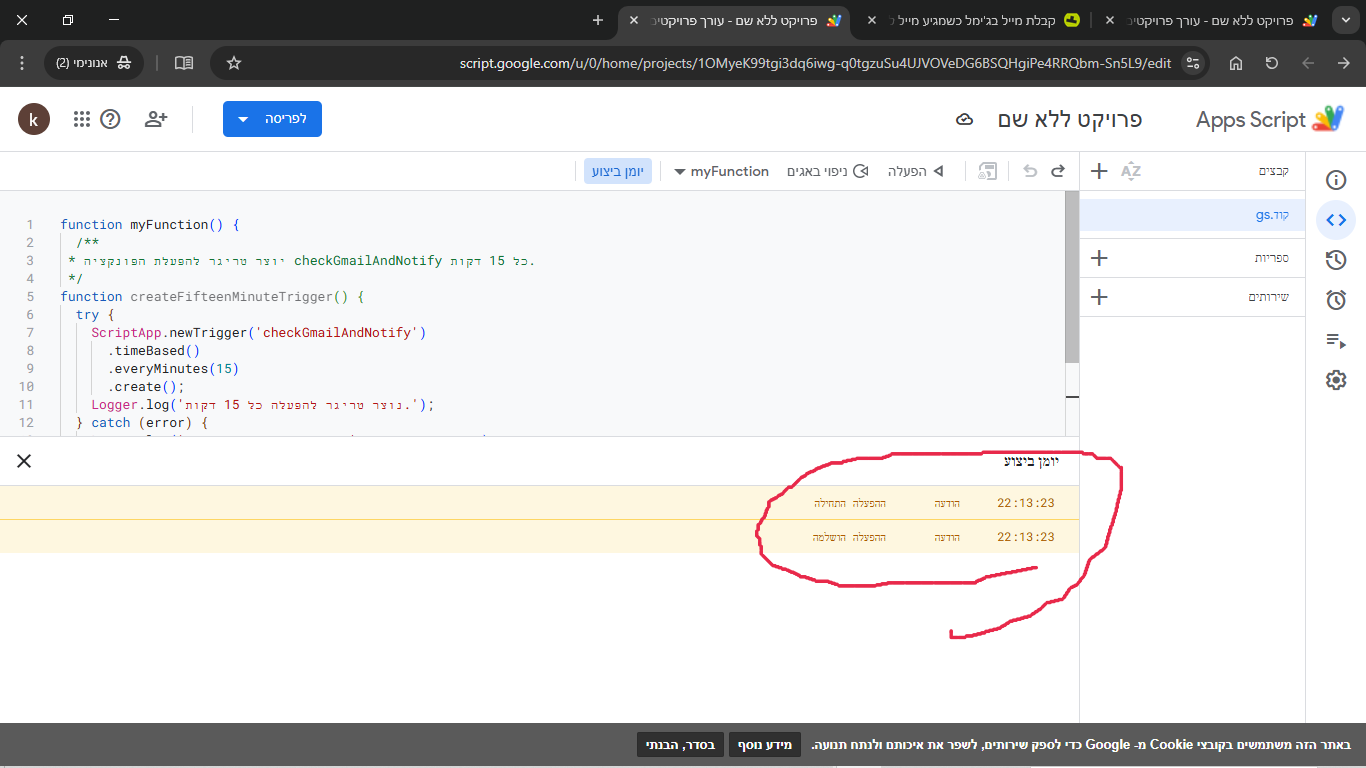1366x768 pixels.
Task: Add a library with the plus beside ספריות
Action: click(x=1099, y=258)
